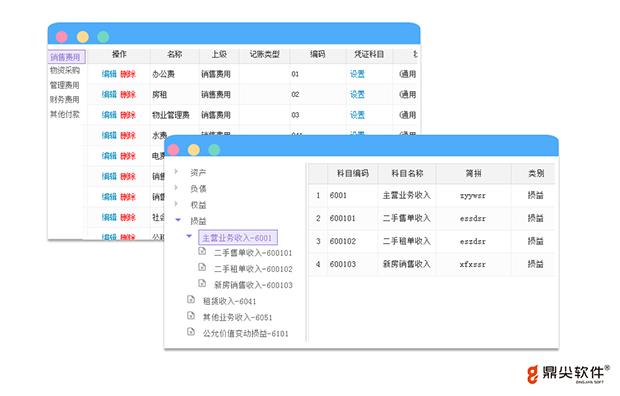Select the 二手租单收入-600102 tree label
Screen dimensions: 620x396
253,269
